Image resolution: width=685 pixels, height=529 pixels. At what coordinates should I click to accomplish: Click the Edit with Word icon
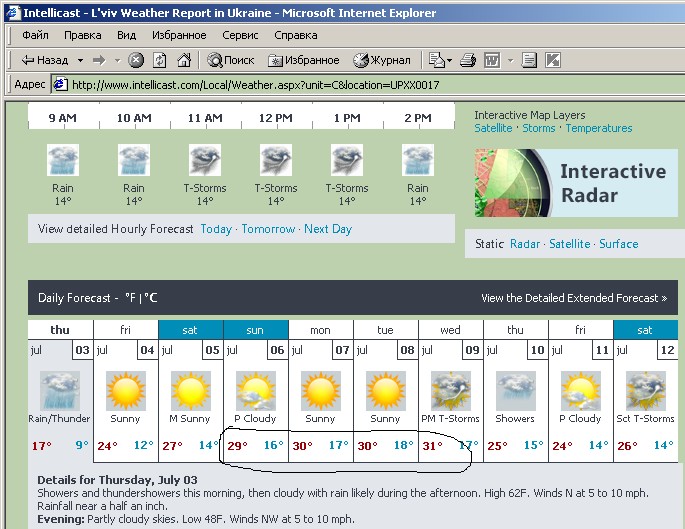pos(492,60)
